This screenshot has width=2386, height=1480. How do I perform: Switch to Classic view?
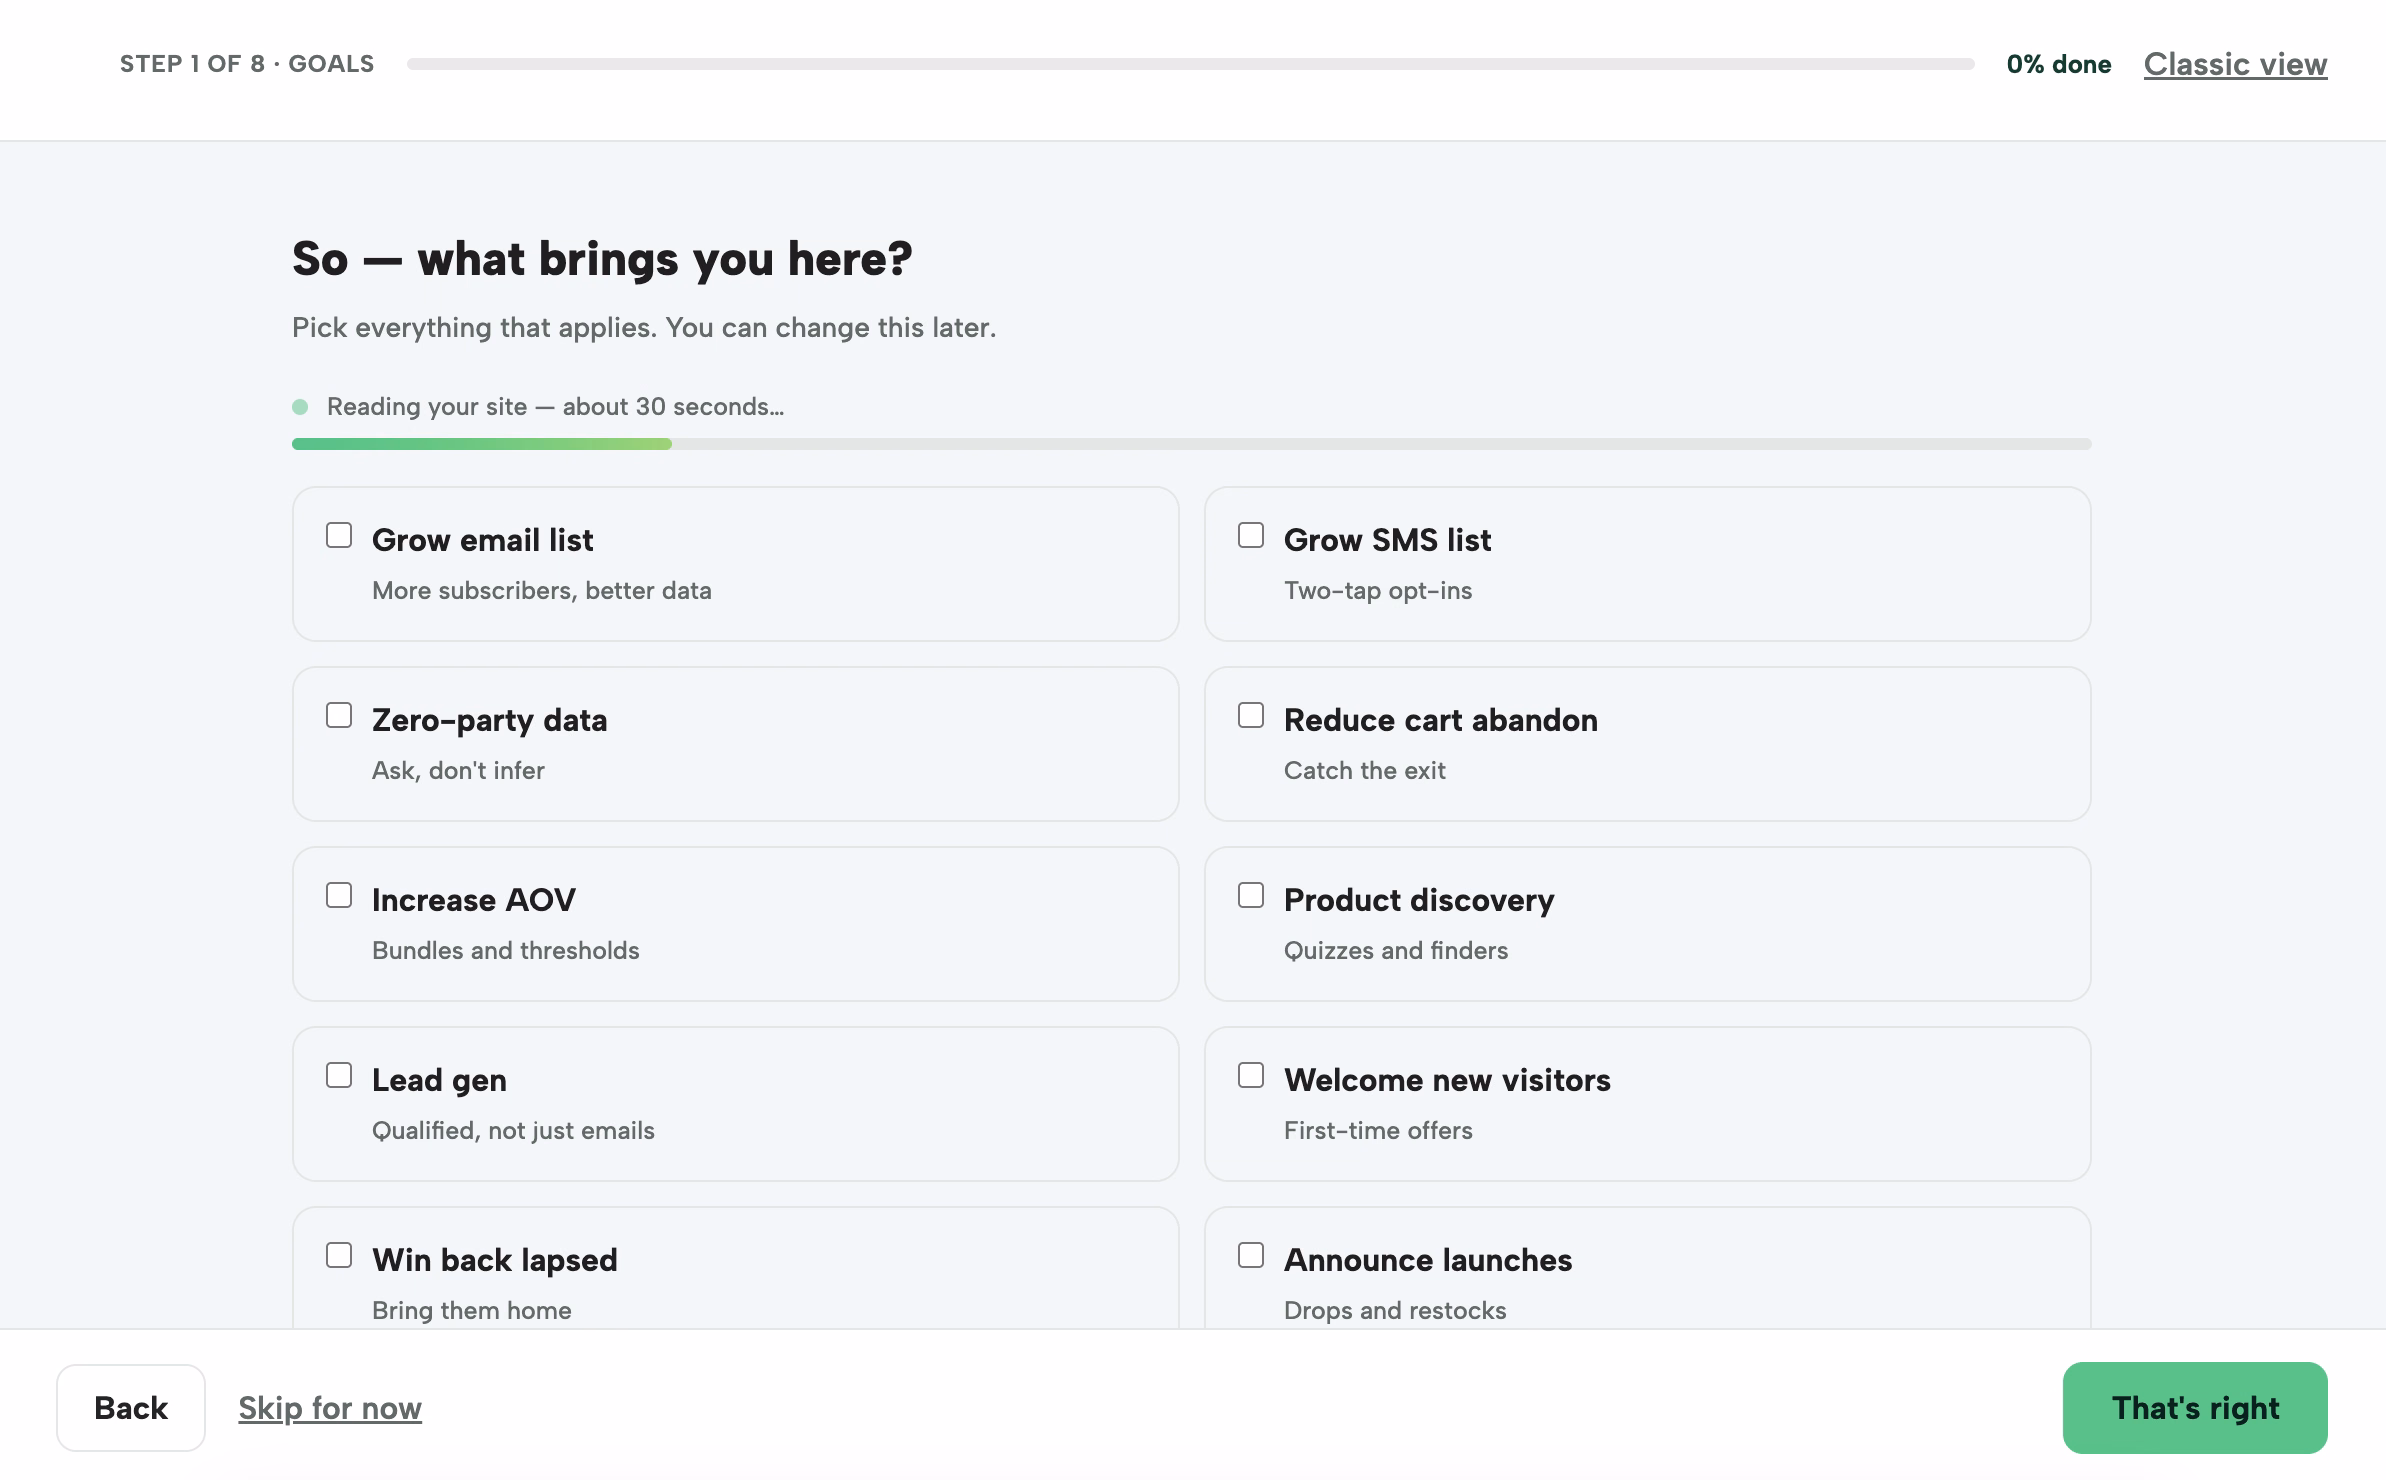2235,64
